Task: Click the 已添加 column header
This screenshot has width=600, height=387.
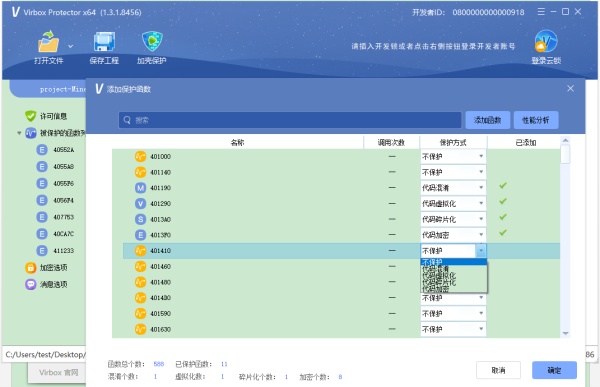Action: 525,142
